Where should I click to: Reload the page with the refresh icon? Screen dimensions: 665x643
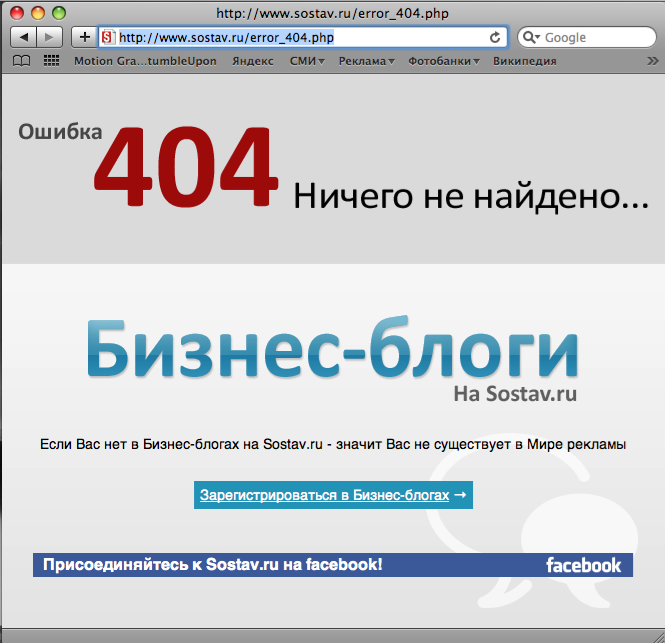pyautogui.click(x=494, y=37)
